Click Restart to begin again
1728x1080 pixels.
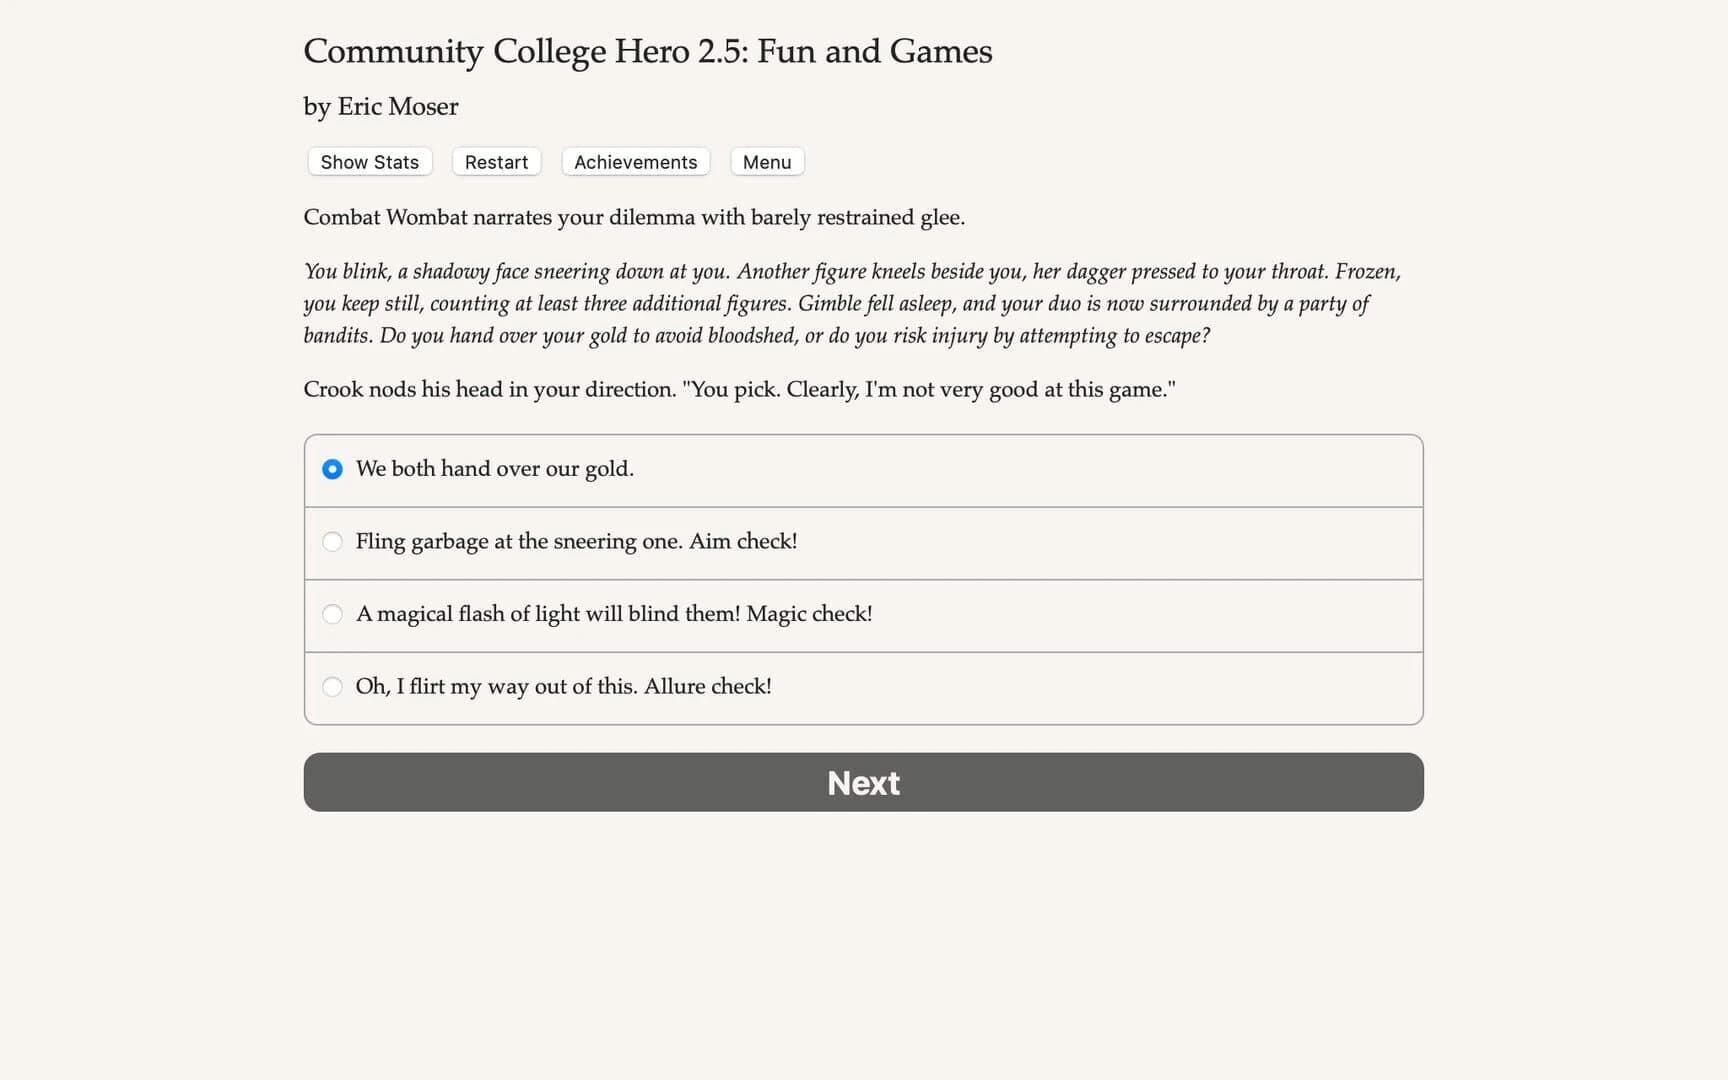(496, 161)
